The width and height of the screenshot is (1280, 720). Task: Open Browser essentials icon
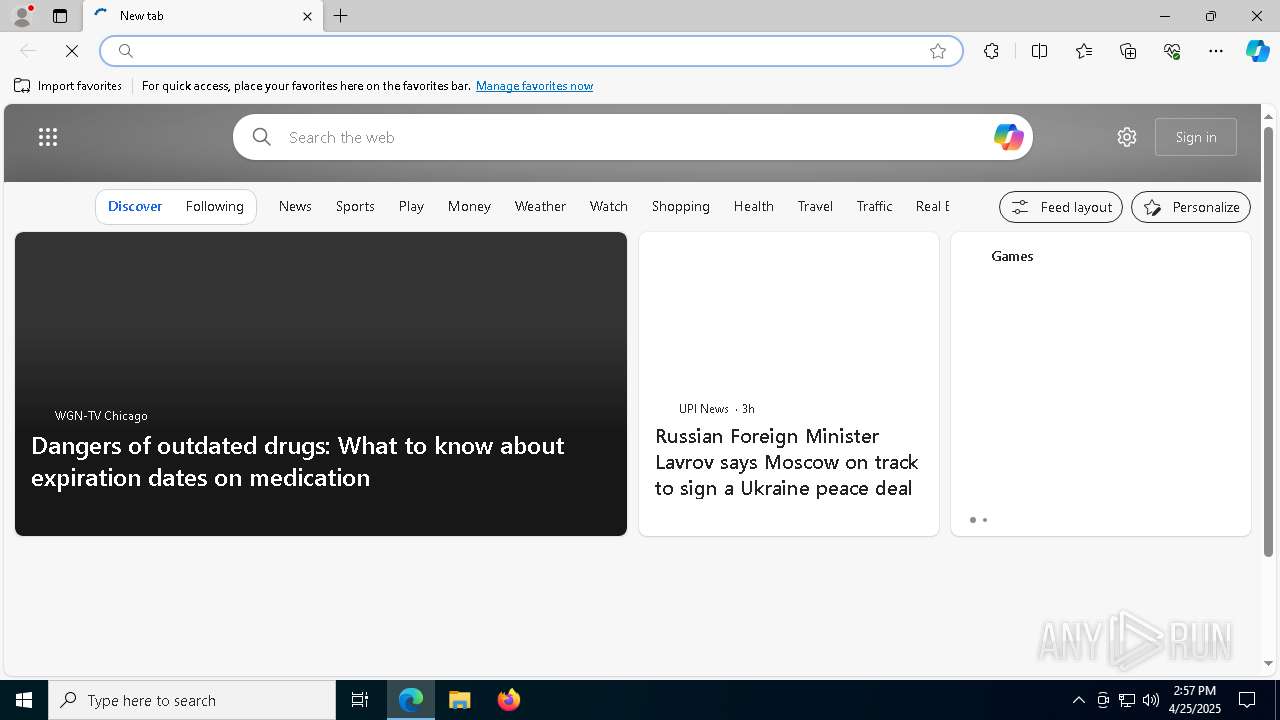[1172, 51]
